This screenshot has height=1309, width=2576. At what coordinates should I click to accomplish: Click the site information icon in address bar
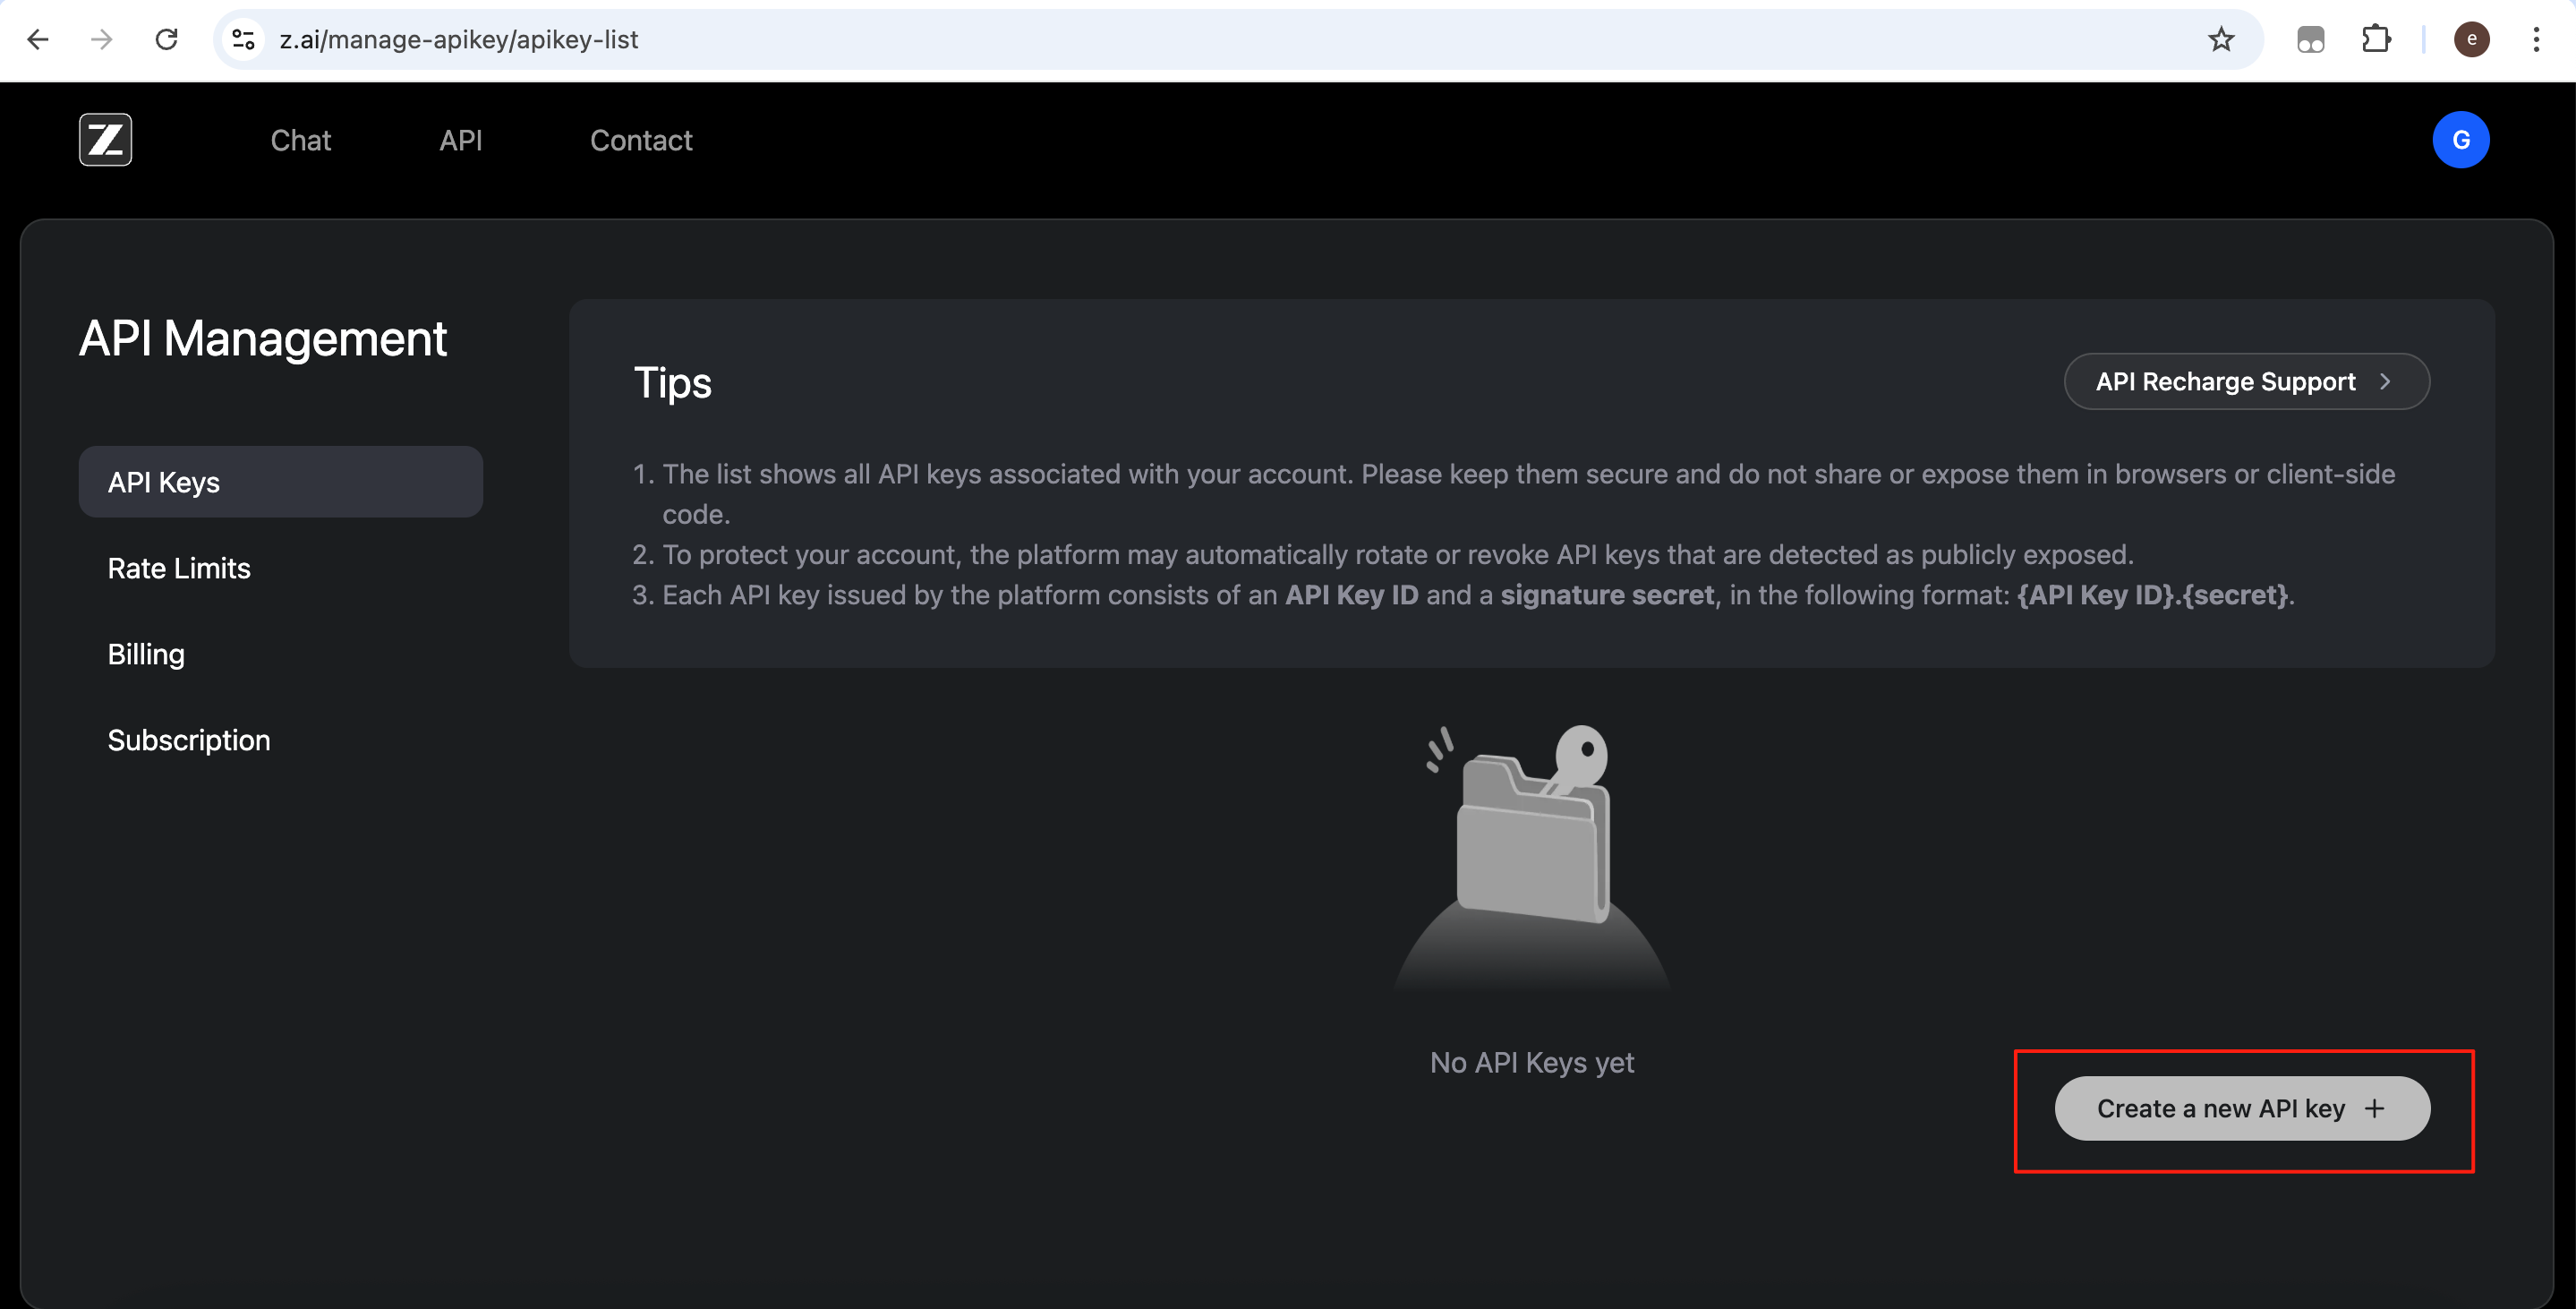(243, 39)
